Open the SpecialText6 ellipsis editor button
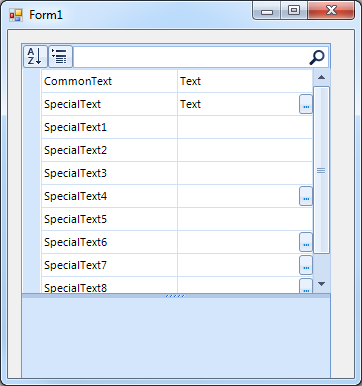This screenshot has width=362, height=386. pos(306,242)
